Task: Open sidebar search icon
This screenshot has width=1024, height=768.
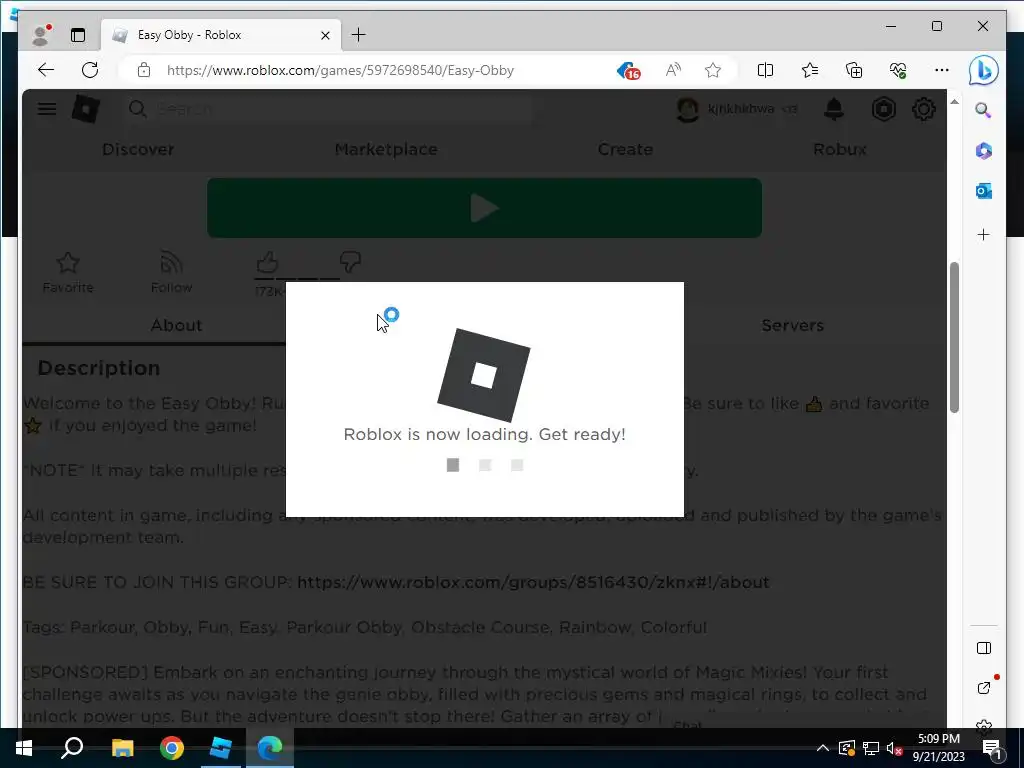Action: click(x=984, y=110)
